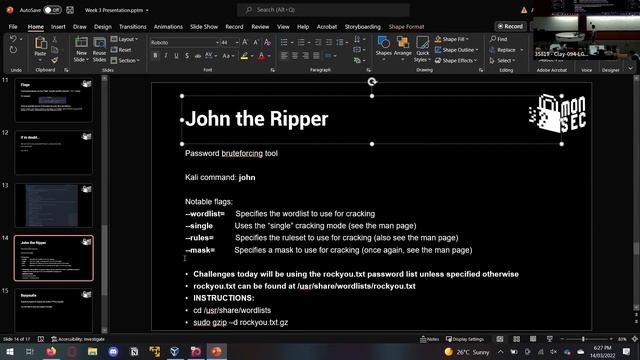Switch to Insert tab
The height and width of the screenshot is (360, 640).
tap(58, 27)
